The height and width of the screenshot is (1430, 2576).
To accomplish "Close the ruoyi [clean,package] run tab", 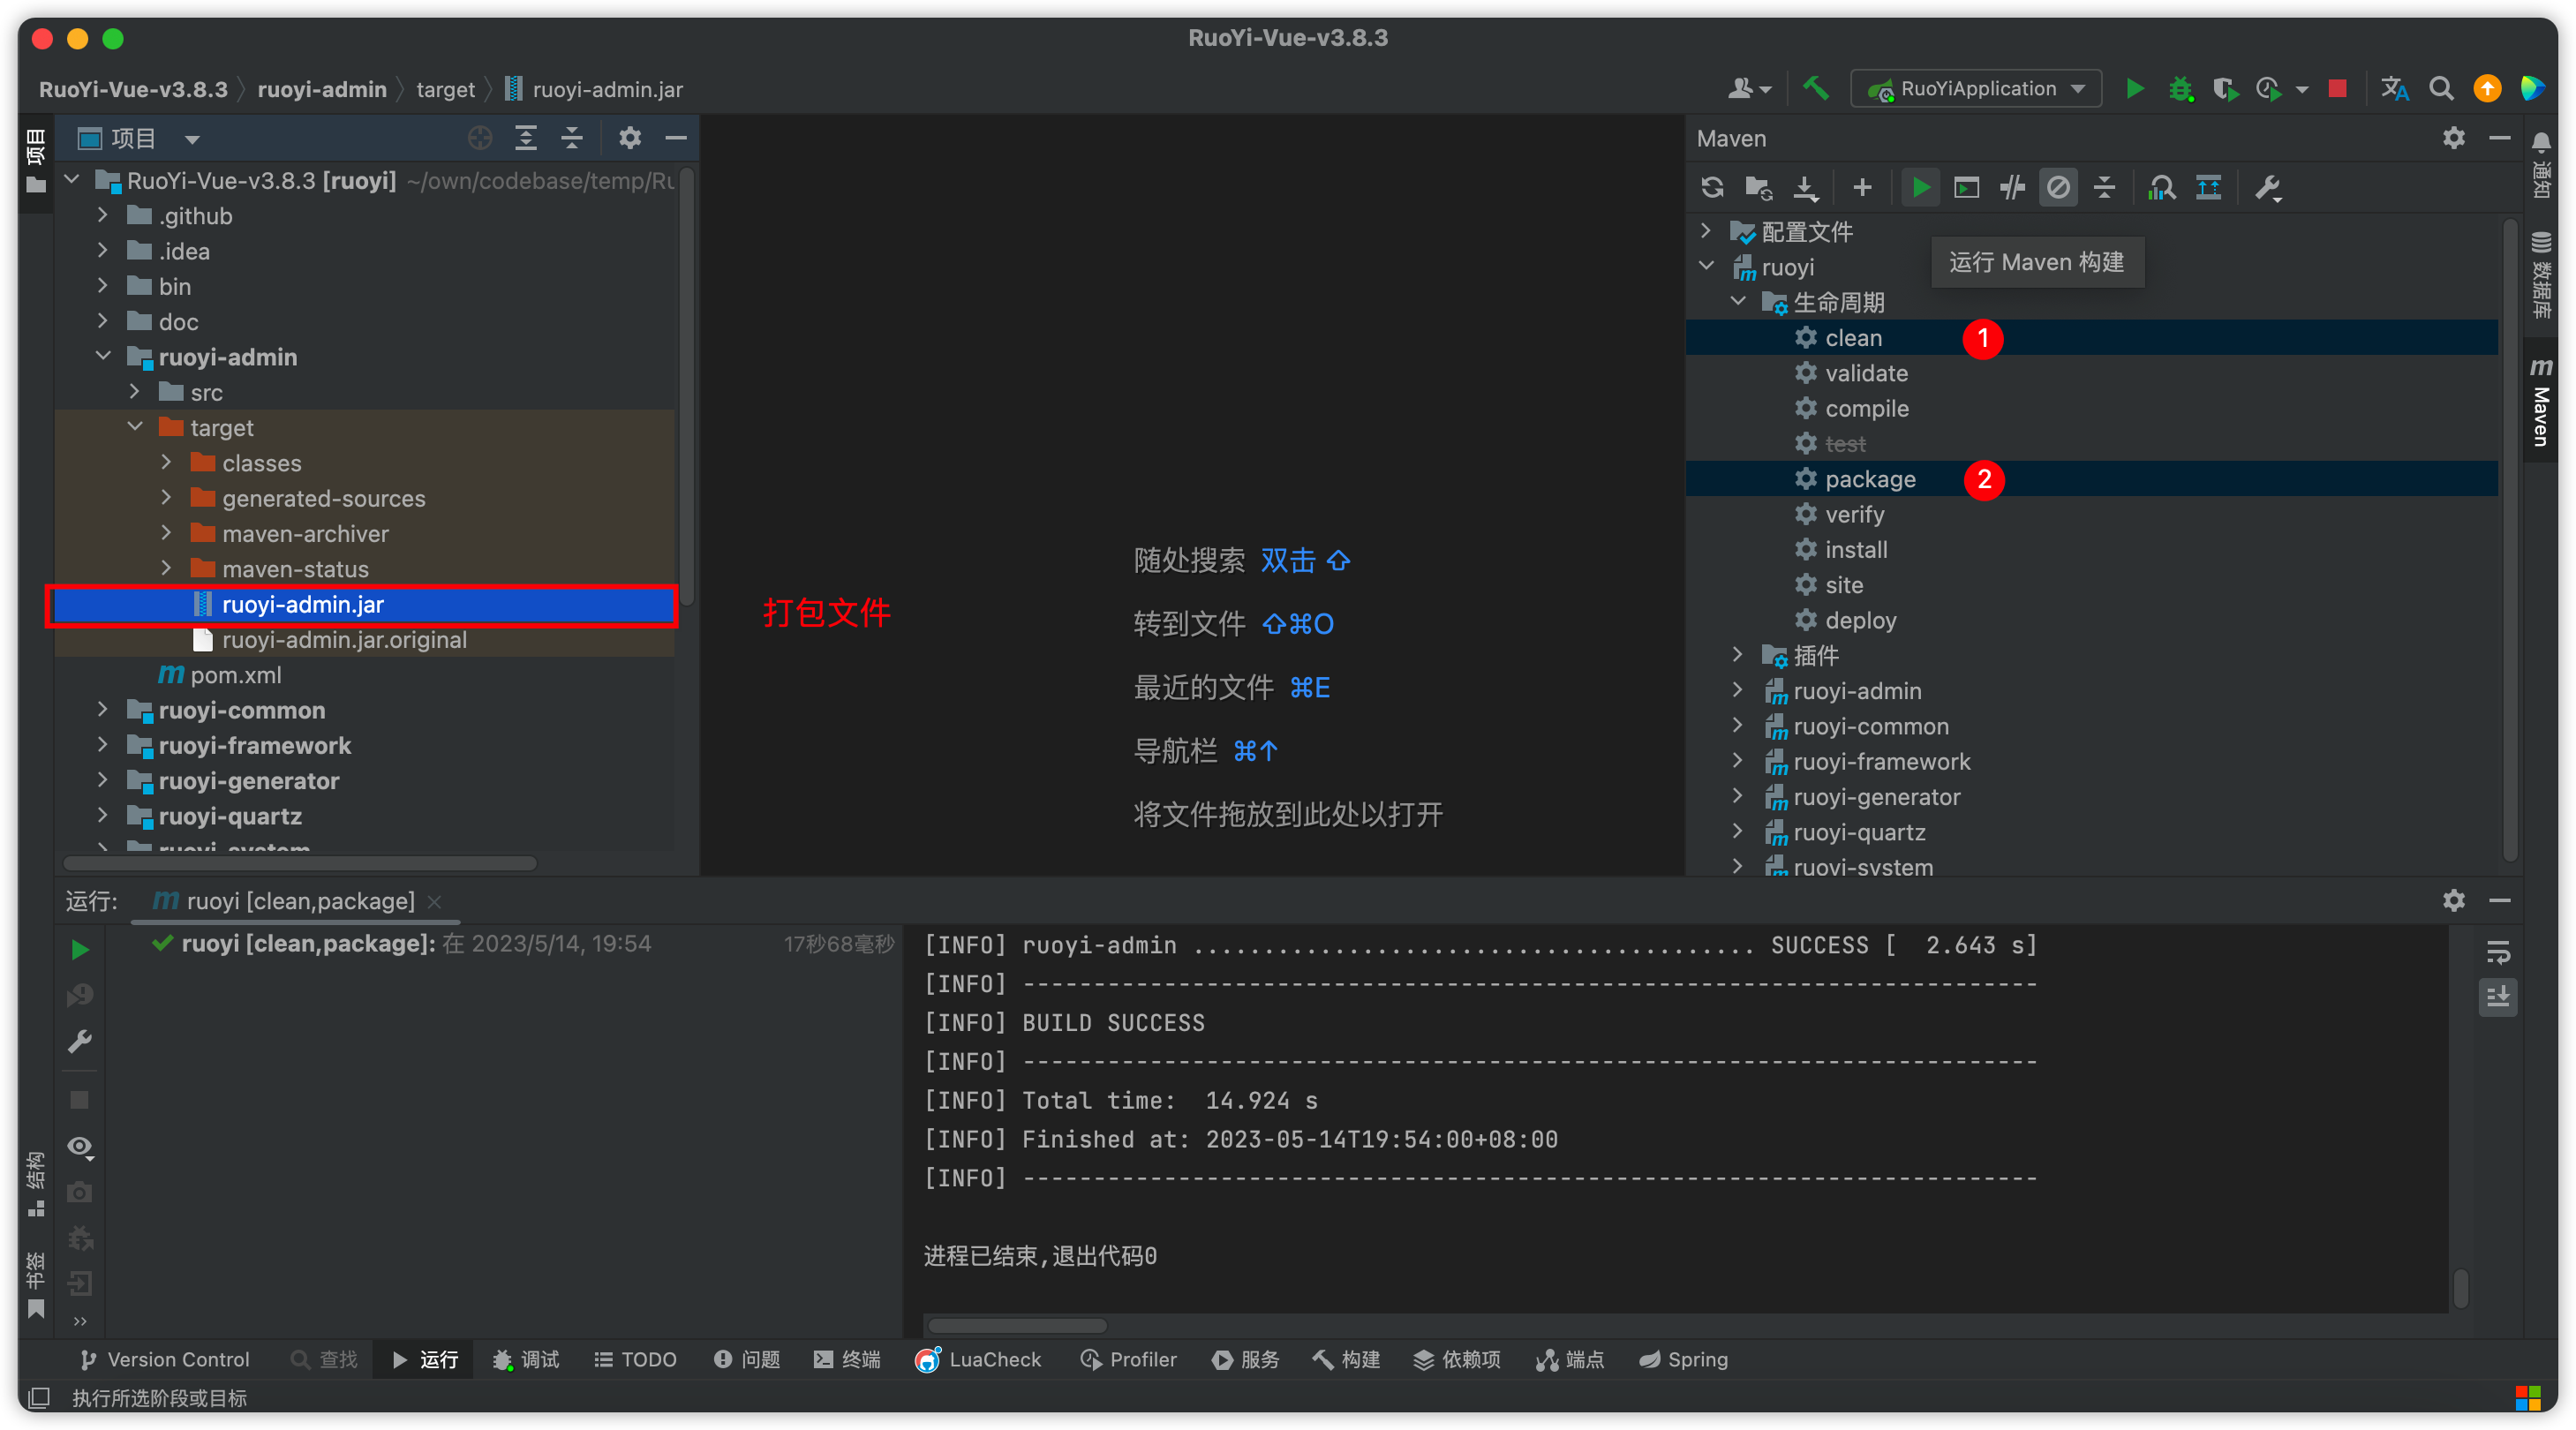I will coord(434,901).
